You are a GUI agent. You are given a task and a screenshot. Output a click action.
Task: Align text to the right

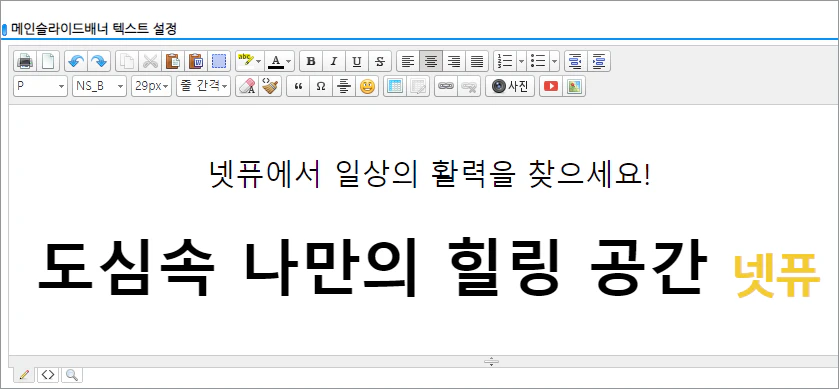click(x=454, y=62)
